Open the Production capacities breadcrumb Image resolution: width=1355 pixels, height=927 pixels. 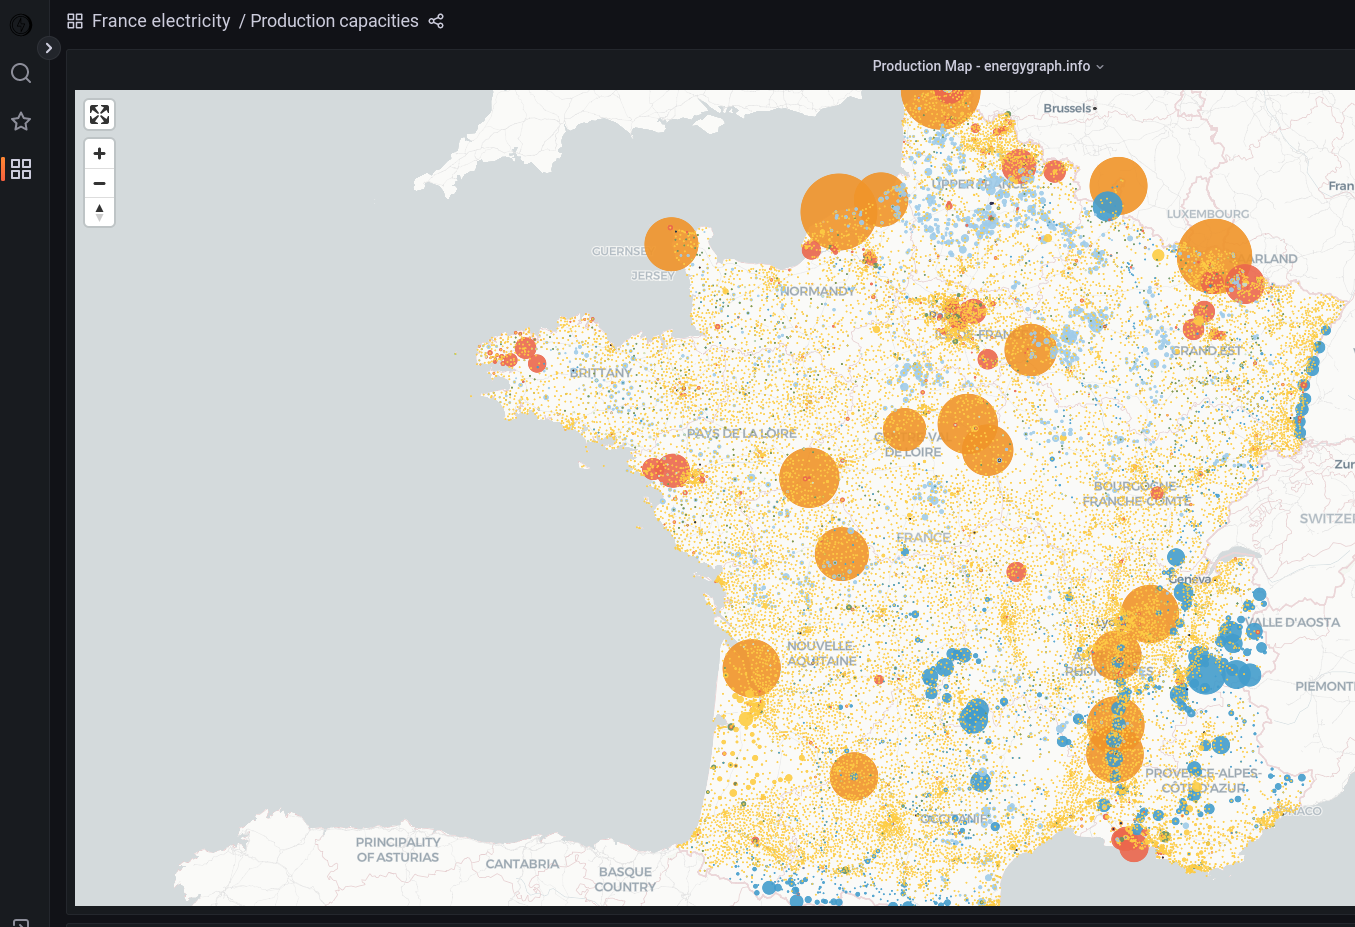pyautogui.click(x=334, y=21)
